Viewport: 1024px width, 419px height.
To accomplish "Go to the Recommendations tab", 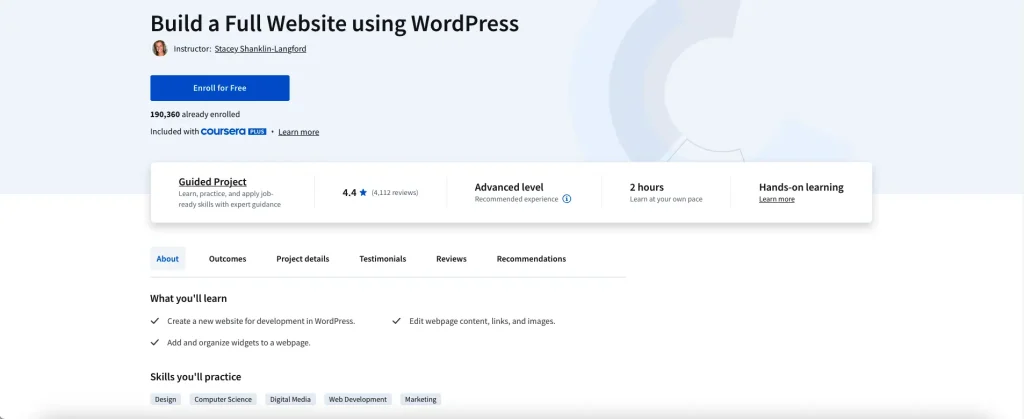I will pos(531,258).
